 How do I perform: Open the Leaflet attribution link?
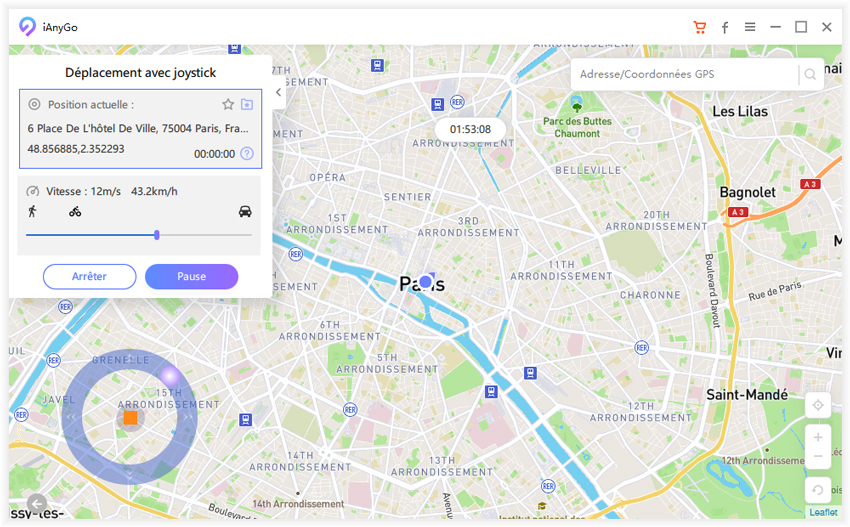coord(823,512)
